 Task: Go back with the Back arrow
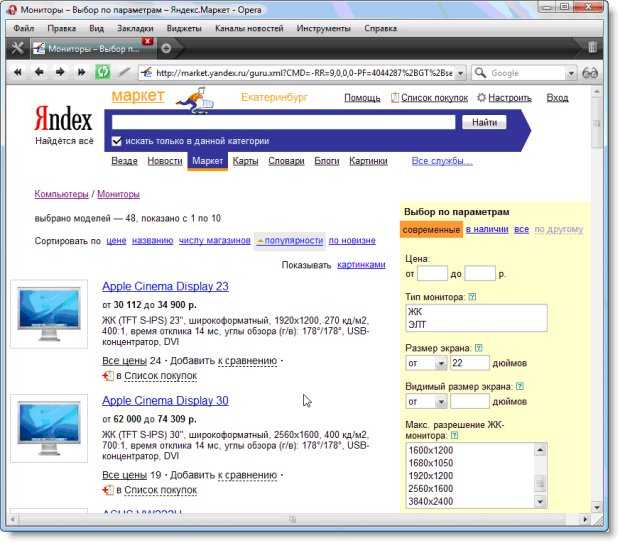pos(39,72)
